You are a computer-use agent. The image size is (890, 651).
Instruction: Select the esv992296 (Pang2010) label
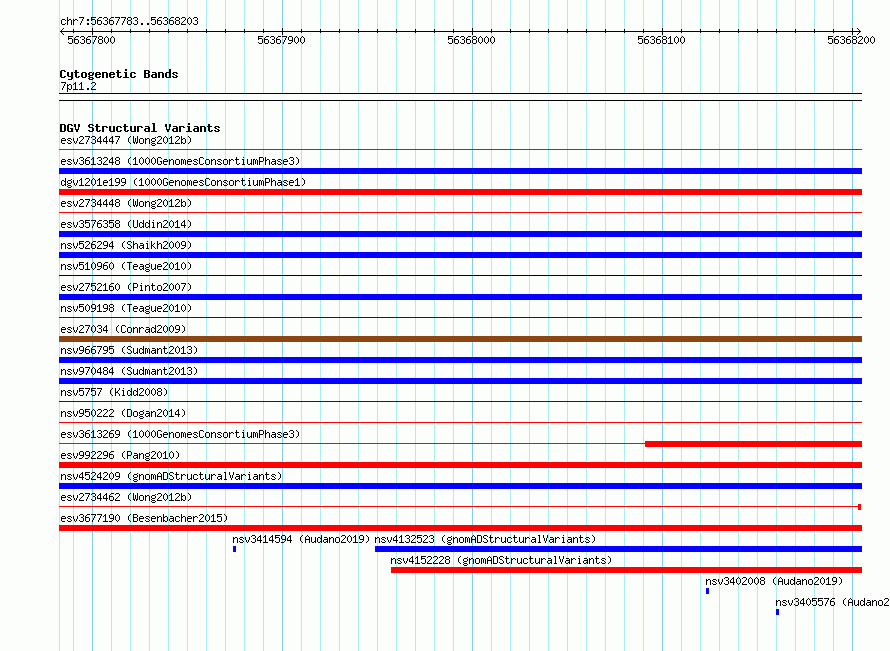pos(120,455)
